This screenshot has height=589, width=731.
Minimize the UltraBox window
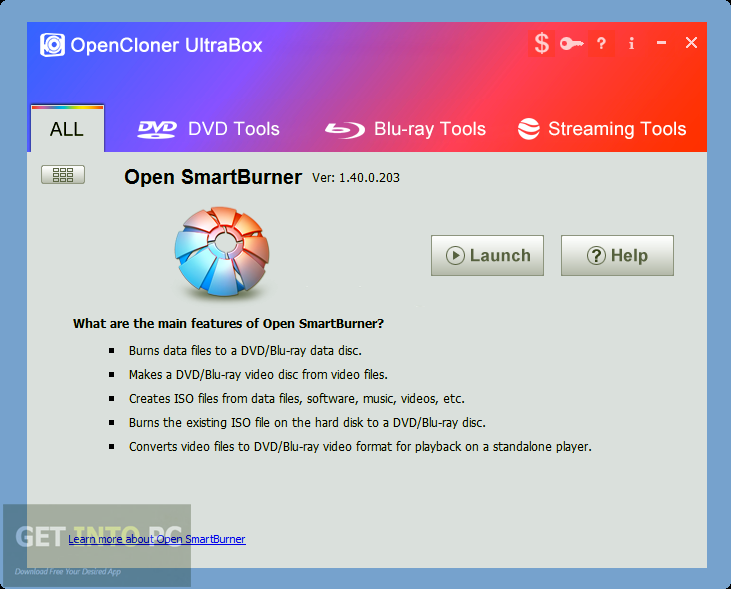[661, 43]
